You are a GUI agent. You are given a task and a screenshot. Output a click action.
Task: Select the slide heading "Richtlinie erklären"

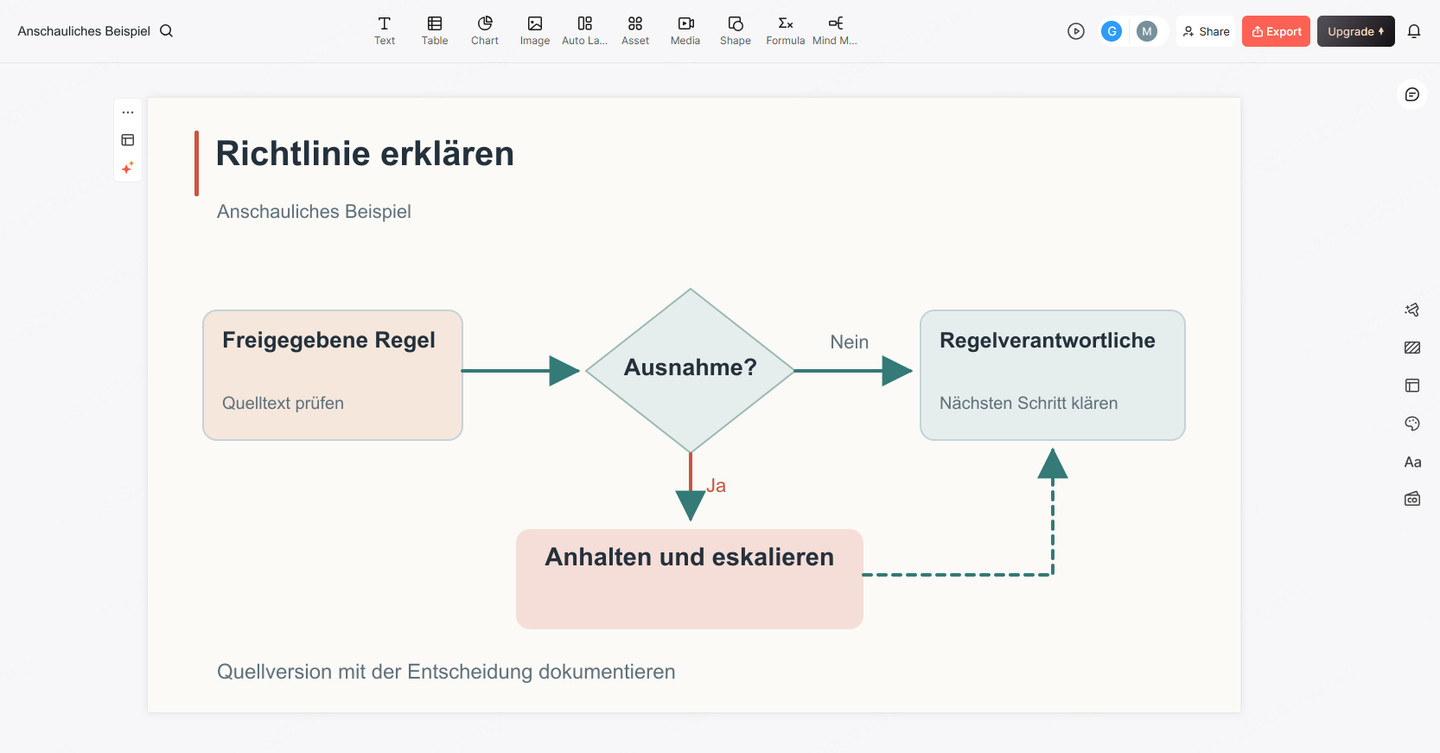tap(365, 153)
